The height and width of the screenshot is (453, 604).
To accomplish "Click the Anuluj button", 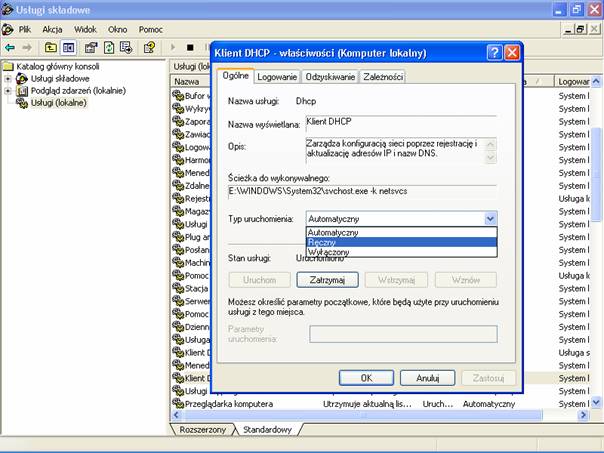I will click(428, 378).
